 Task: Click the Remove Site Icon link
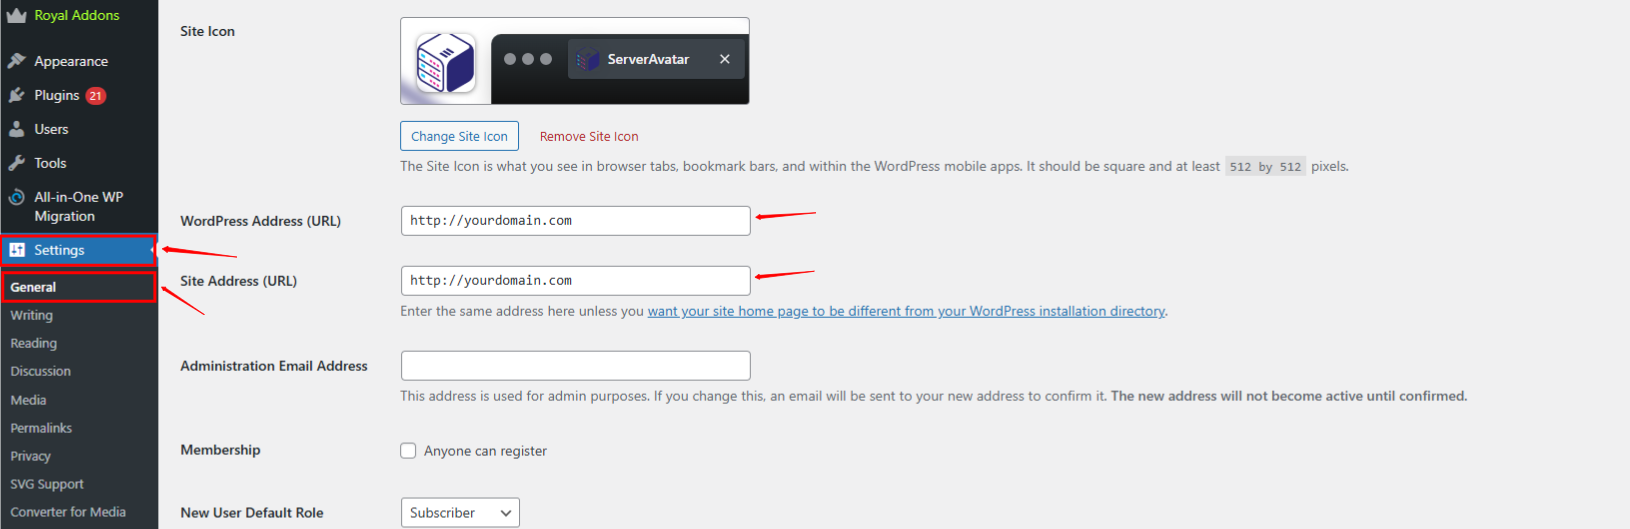[x=589, y=137]
